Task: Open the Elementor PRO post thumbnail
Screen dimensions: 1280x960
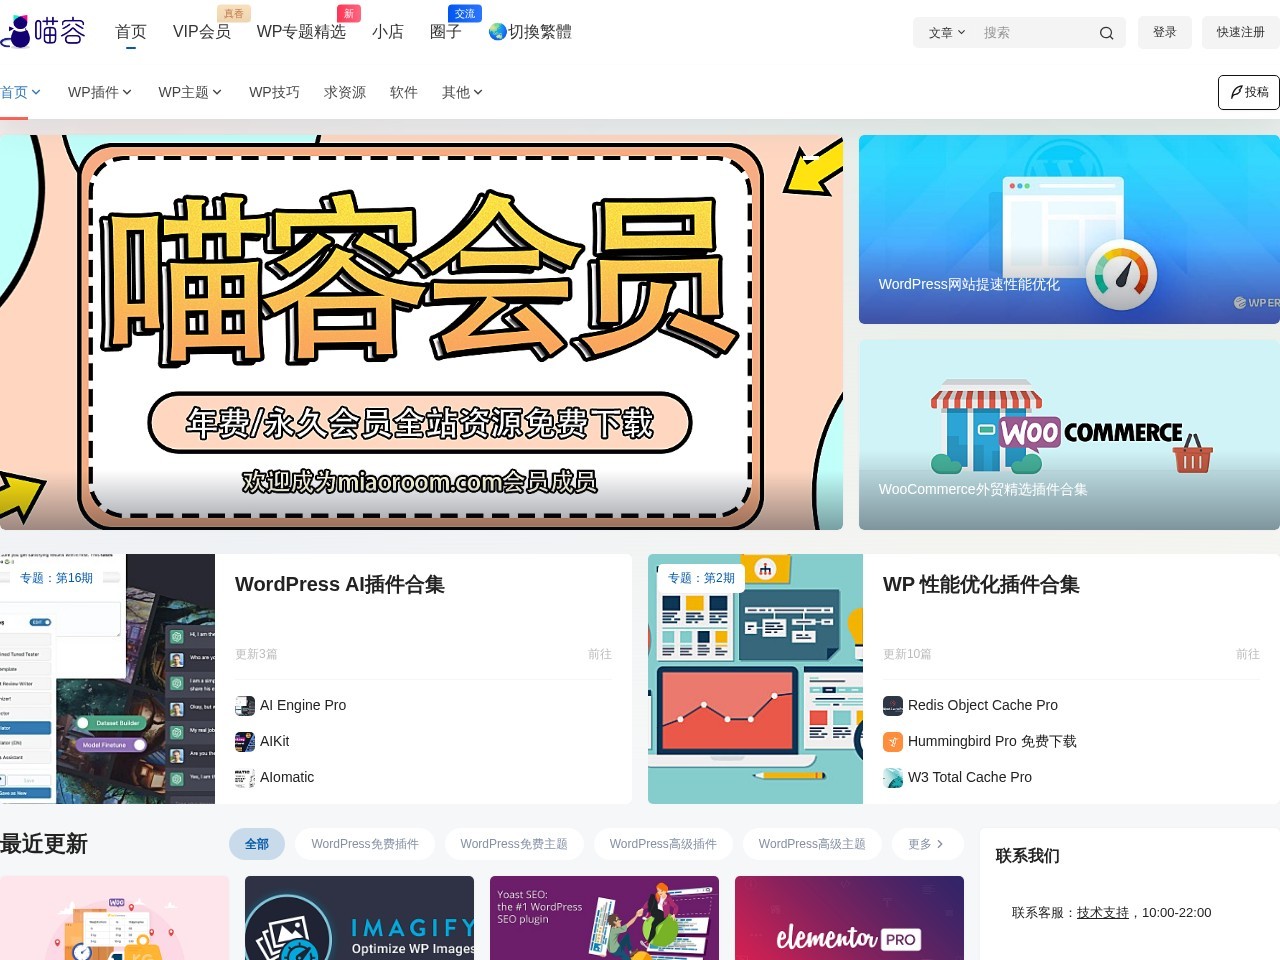Action: [849, 918]
